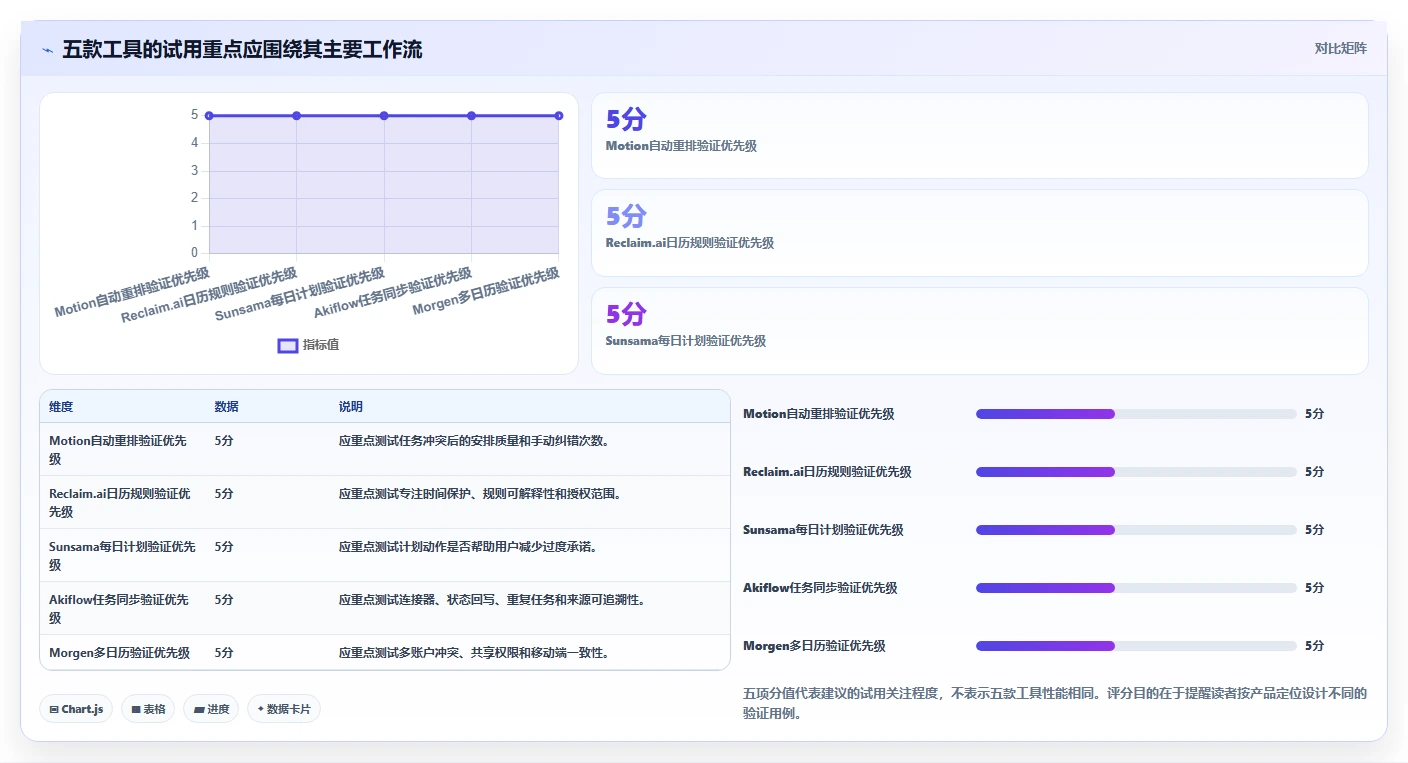
Task: Select the 表格 tag chip
Action: click(148, 709)
